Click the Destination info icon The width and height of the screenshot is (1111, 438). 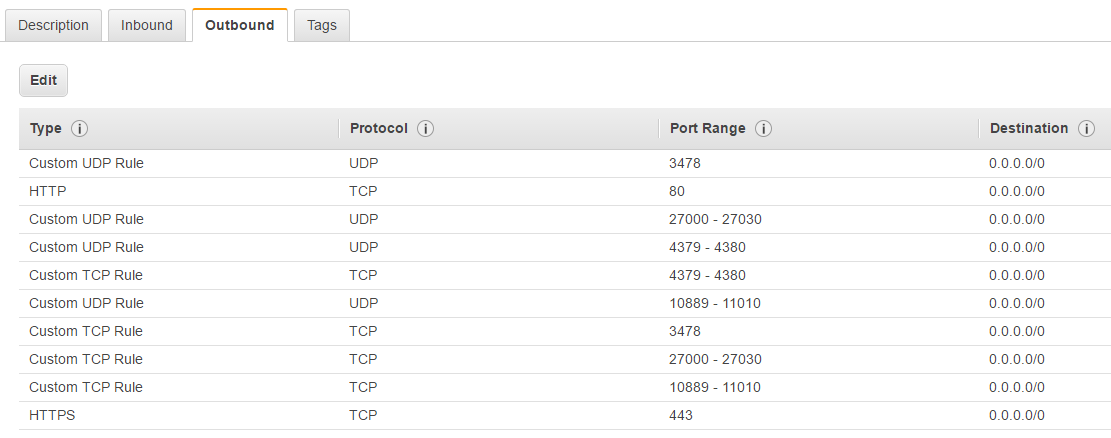tap(1086, 129)
